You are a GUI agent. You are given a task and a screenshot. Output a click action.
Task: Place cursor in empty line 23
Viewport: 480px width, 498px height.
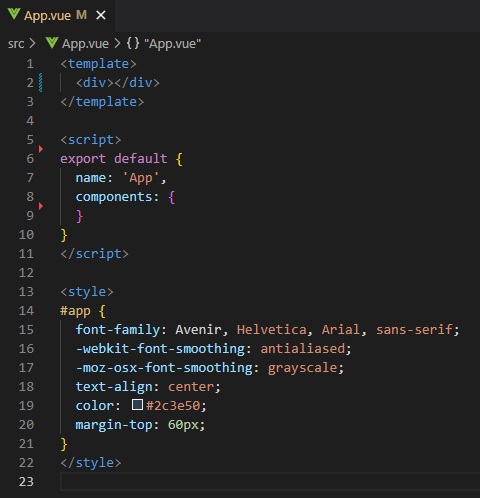tap(270, 482)
